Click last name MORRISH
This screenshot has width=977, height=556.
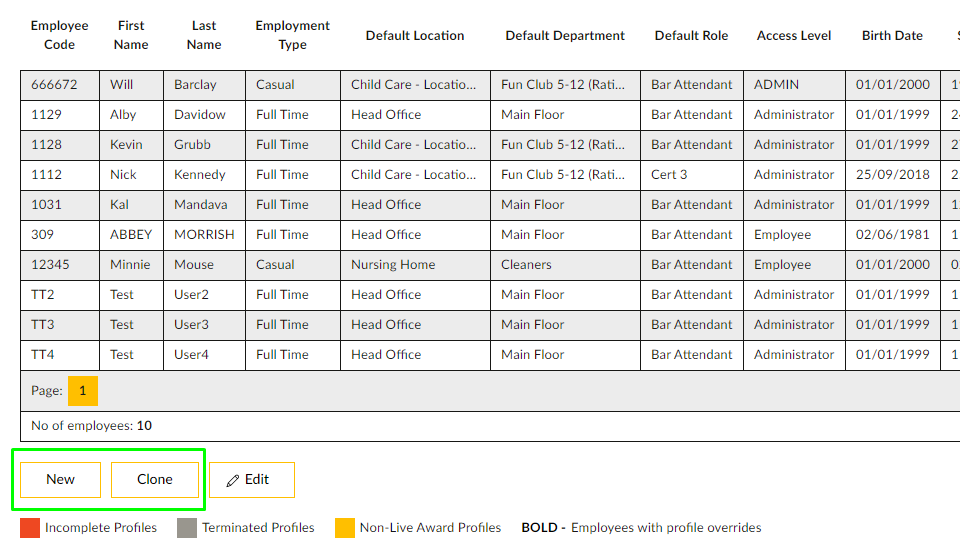(x=204, y=234)
